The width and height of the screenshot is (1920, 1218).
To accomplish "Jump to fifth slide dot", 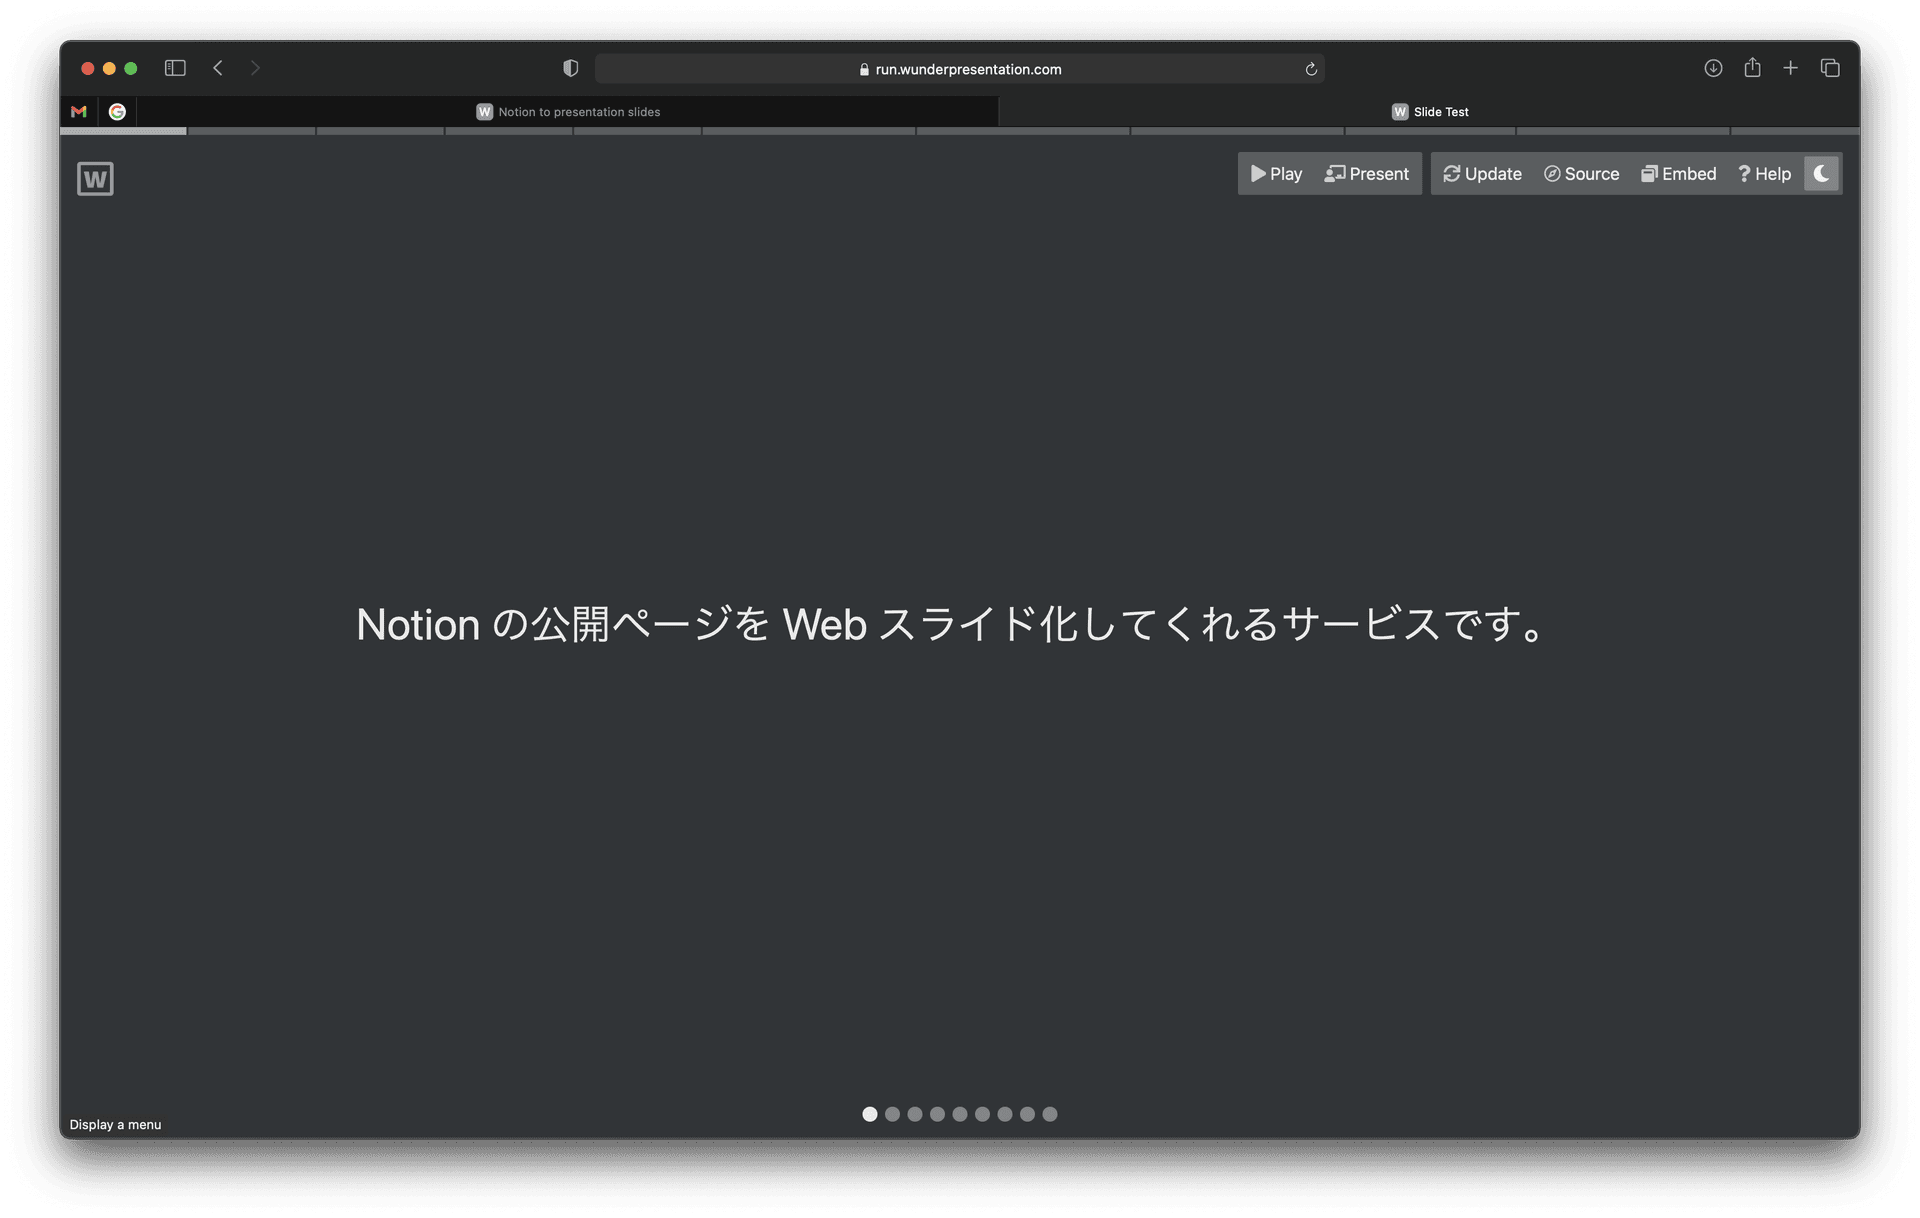I will click(x=960, y=1114).
